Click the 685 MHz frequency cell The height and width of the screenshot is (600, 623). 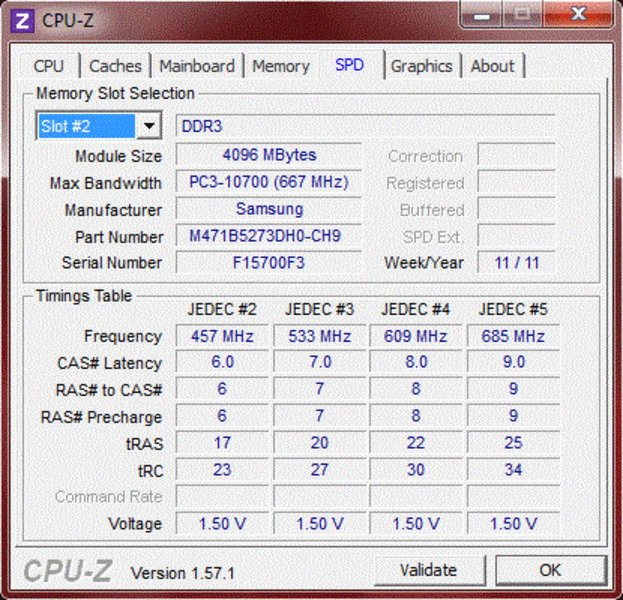click(513, 336)
